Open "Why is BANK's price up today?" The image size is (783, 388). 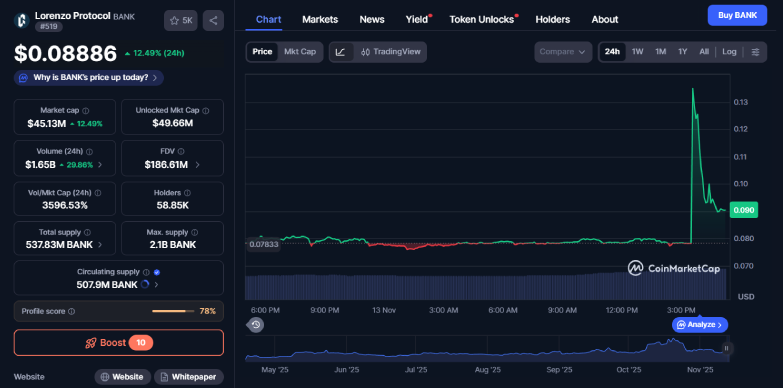click(x=89, y=78)
